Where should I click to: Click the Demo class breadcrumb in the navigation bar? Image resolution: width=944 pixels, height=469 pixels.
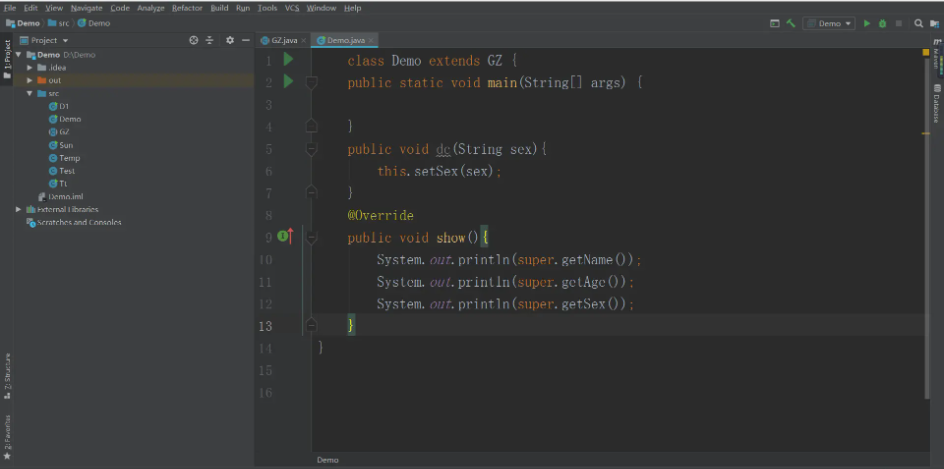pos(94,23)
